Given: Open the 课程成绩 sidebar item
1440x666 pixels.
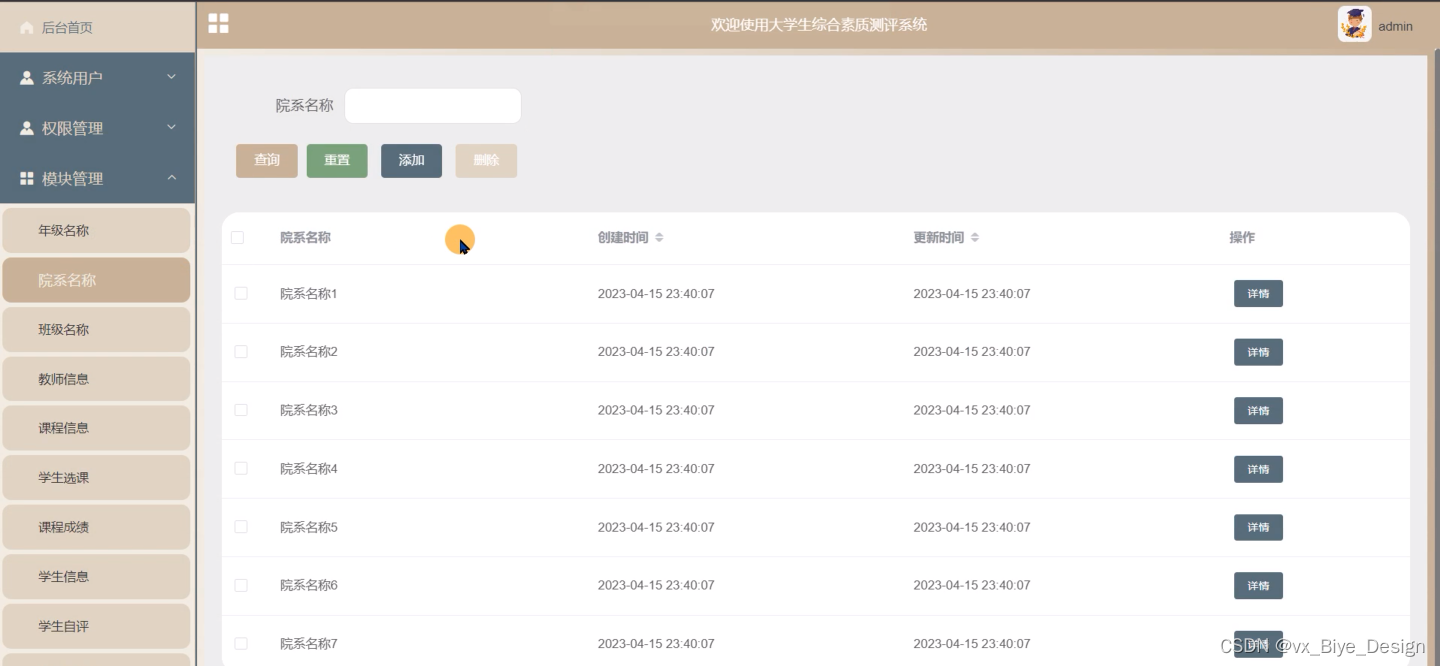Looking at the screenshot, I should pyautogui.click(x=96, y=527).
